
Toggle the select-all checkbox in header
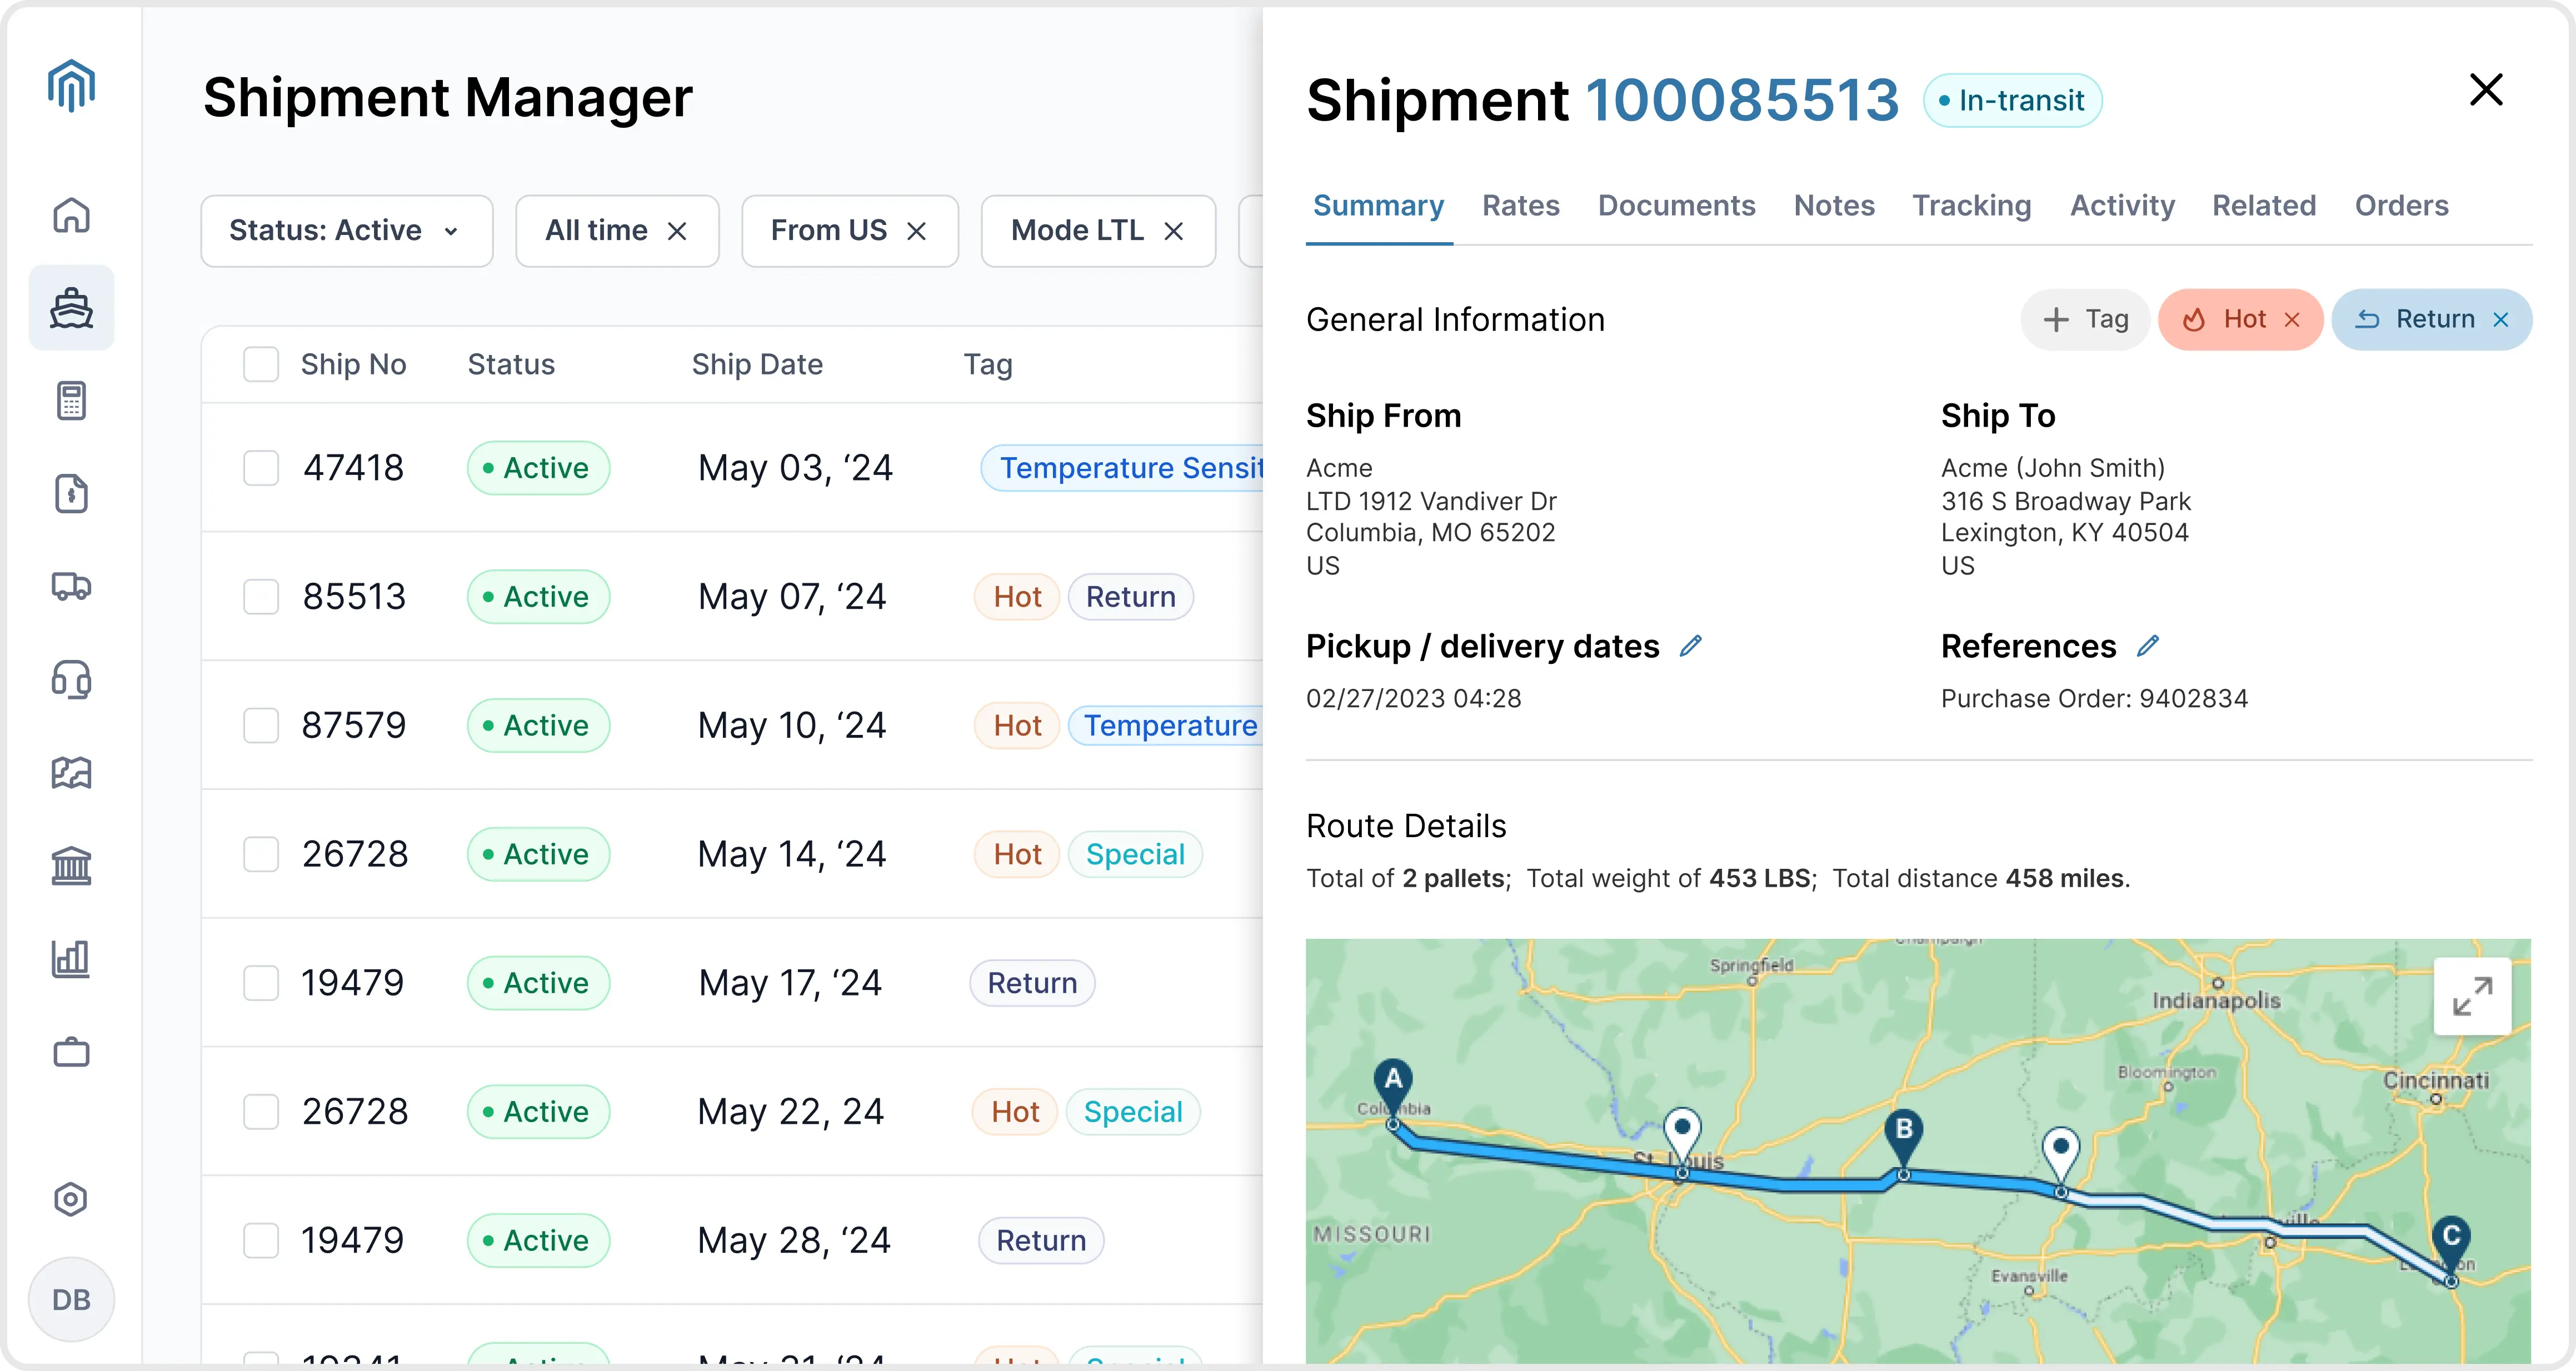pos(261,364)
